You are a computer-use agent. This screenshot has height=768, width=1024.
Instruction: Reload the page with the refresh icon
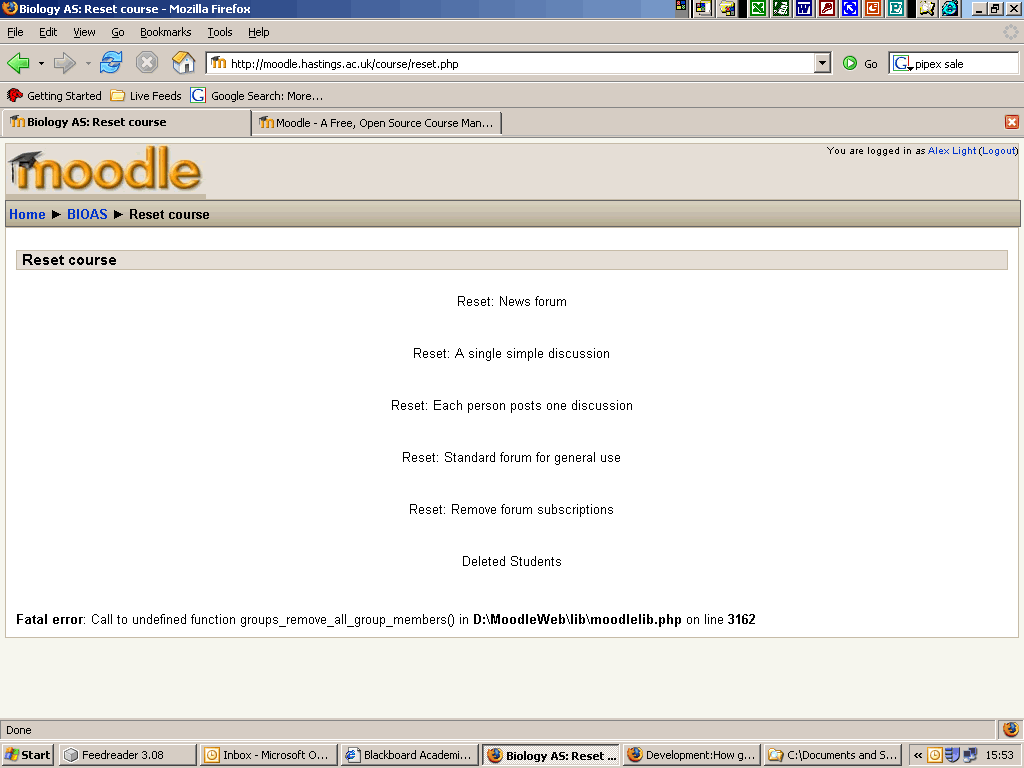click(111, 63)
